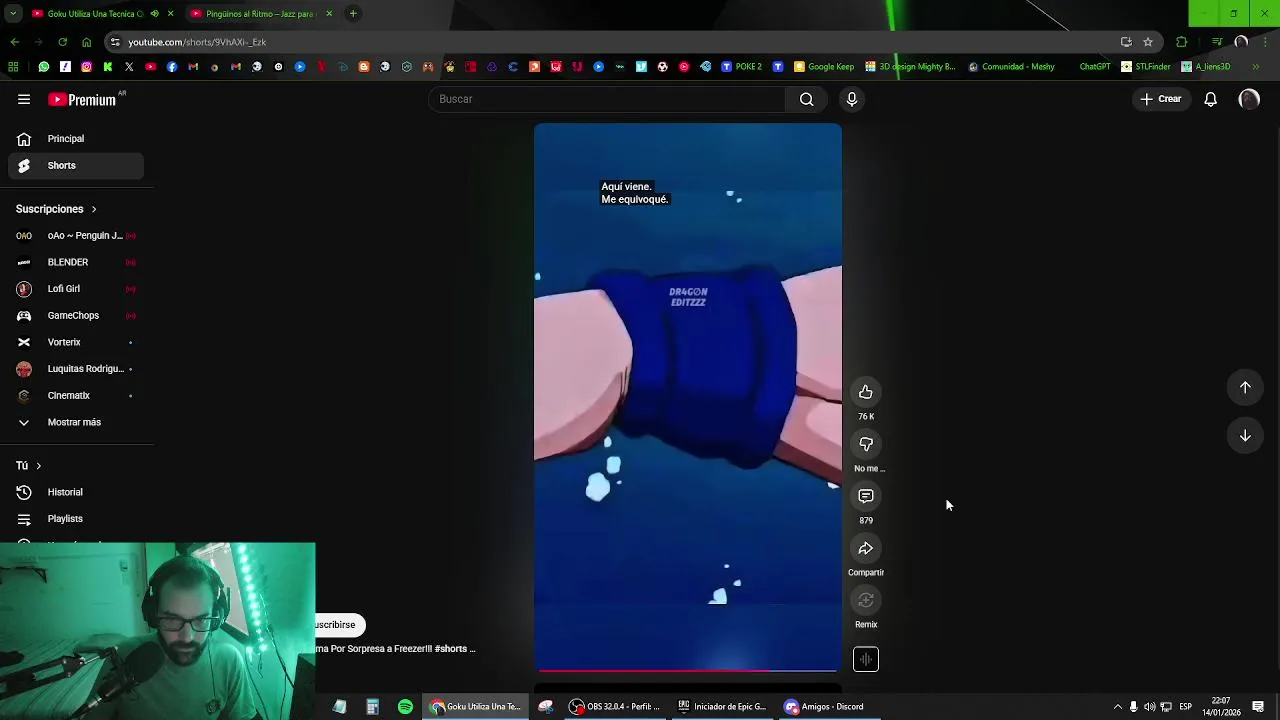Reload the page in the browser toolbar
The width and height of the screenshot is (1280, 720).
(x=62, y=42)
